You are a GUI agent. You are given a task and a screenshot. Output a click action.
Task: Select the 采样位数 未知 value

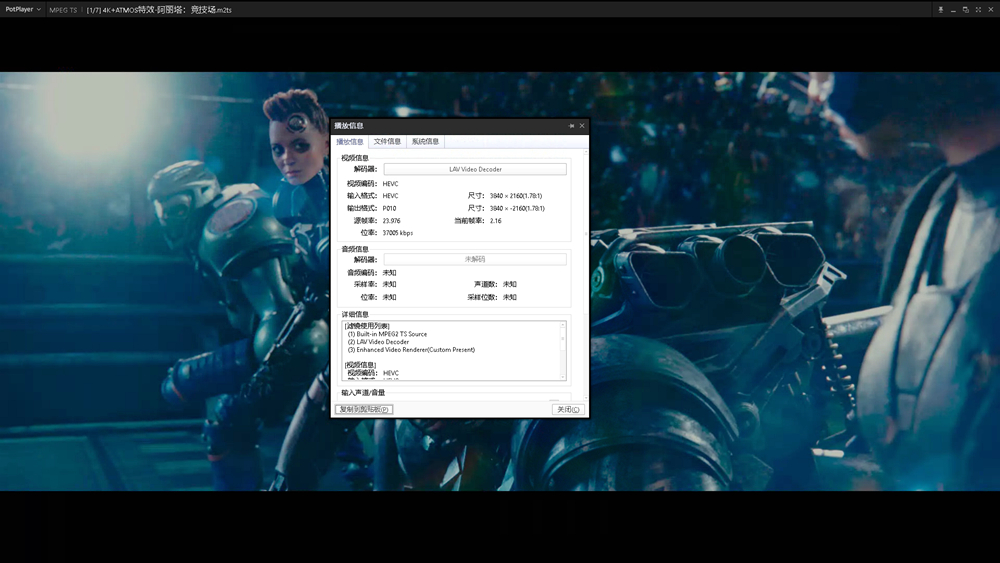[510, 297]
